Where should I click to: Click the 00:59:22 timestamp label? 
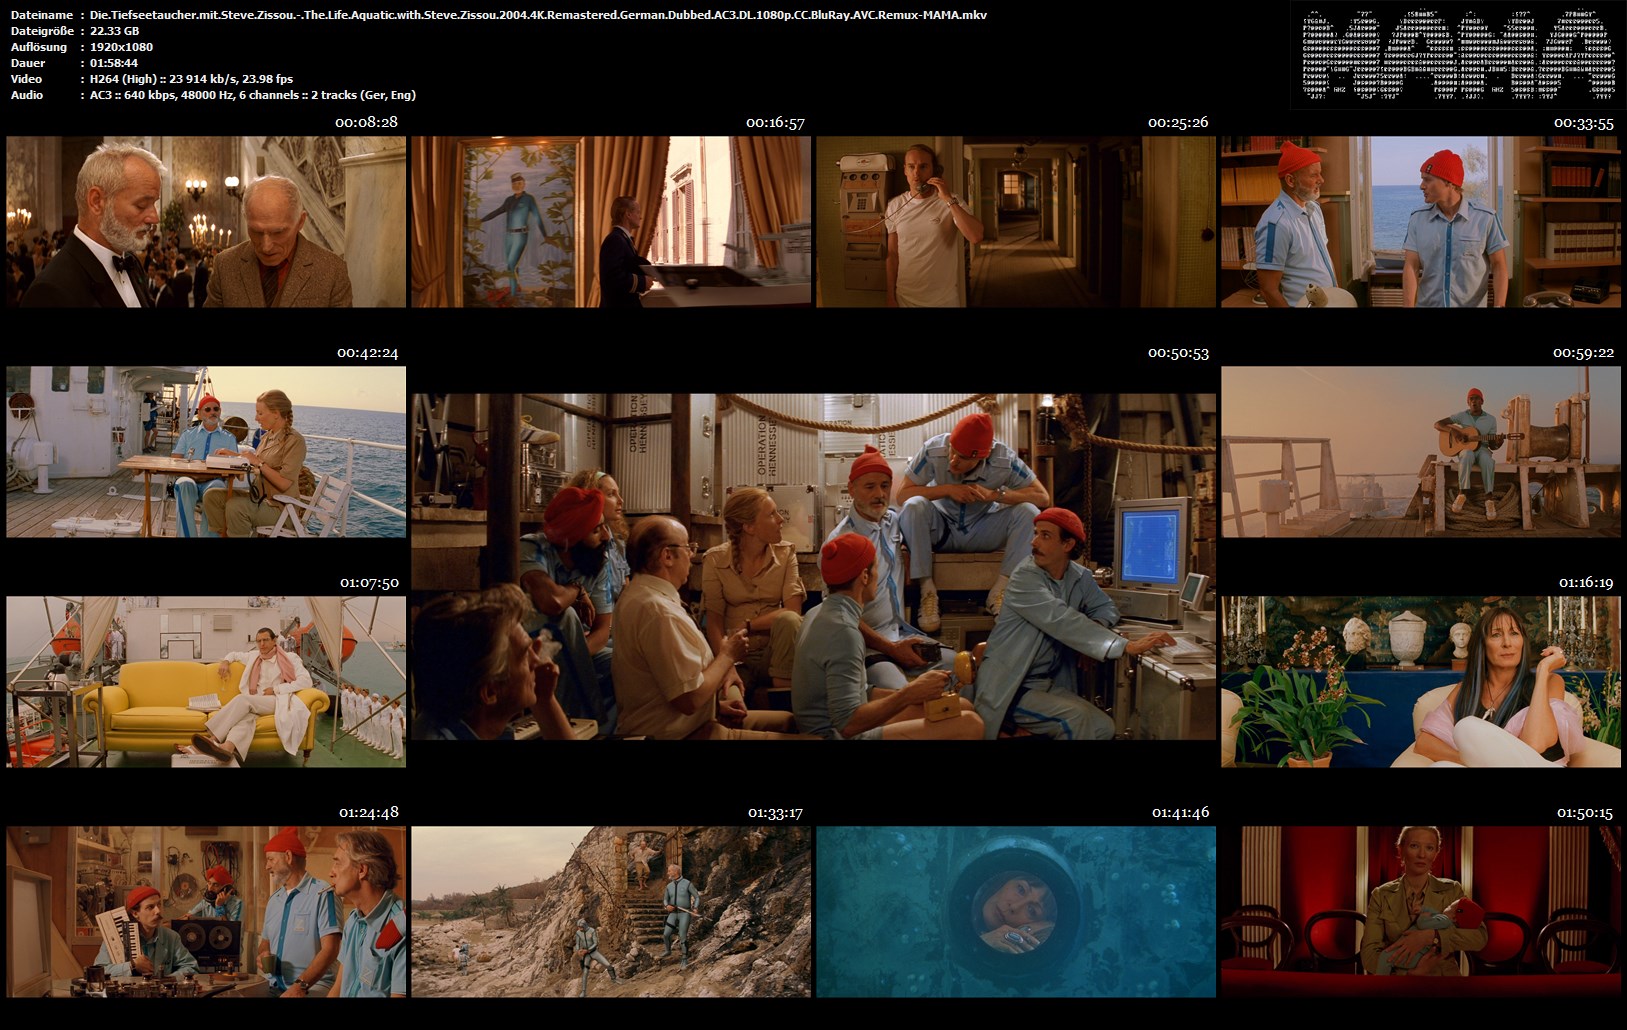click(1583, 352)
